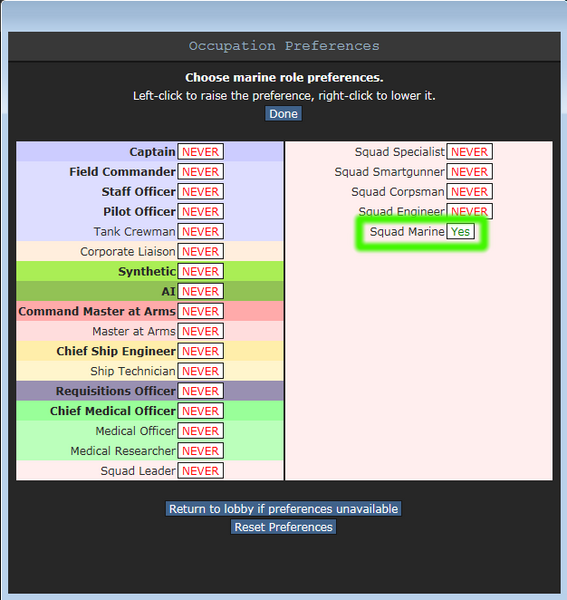
Task: Change the Squad Leader preference box
Action: click(200, 471)
